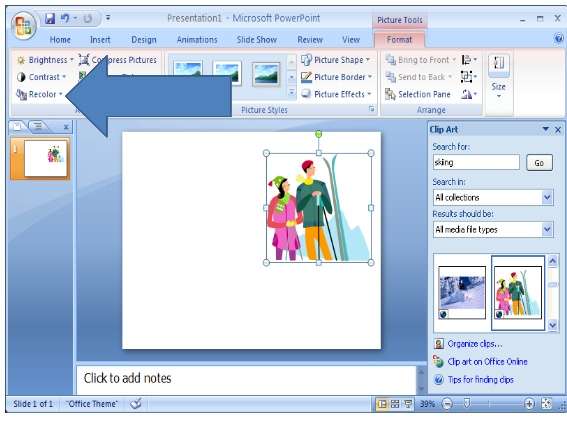Click the zoom slider handle
Screen dimensions: 567x421
pos(467,404)
